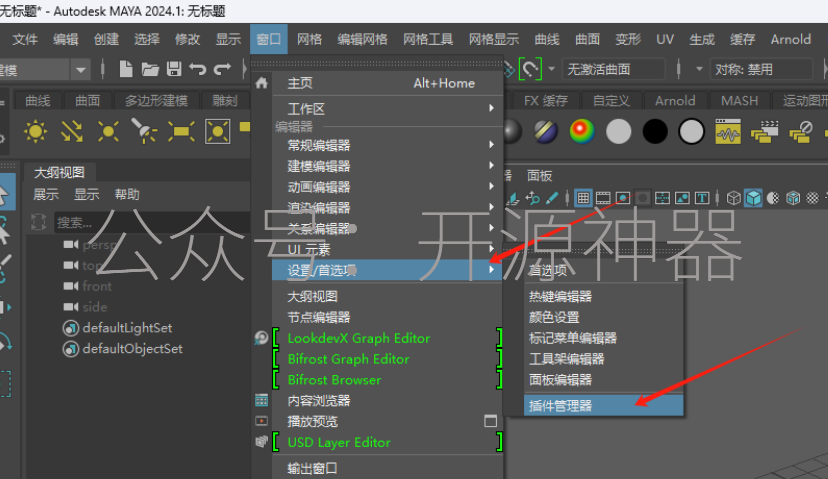The height and width of the screenshot is (479, 828).
Task: Click the yellow waveform window shelf icon
Action: click(x=728, y=131)
